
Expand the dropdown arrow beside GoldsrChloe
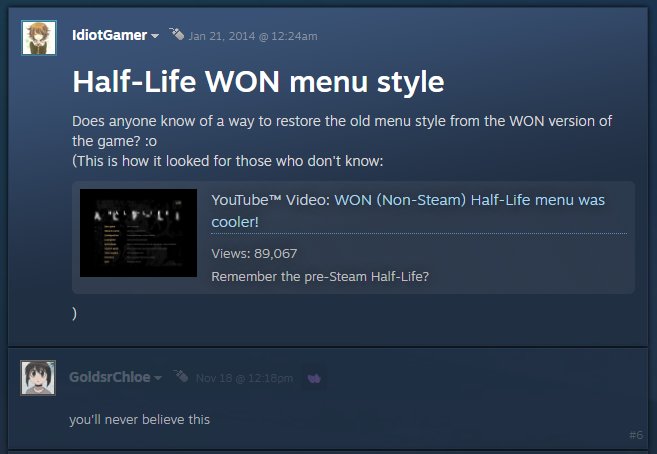[158, 378]
